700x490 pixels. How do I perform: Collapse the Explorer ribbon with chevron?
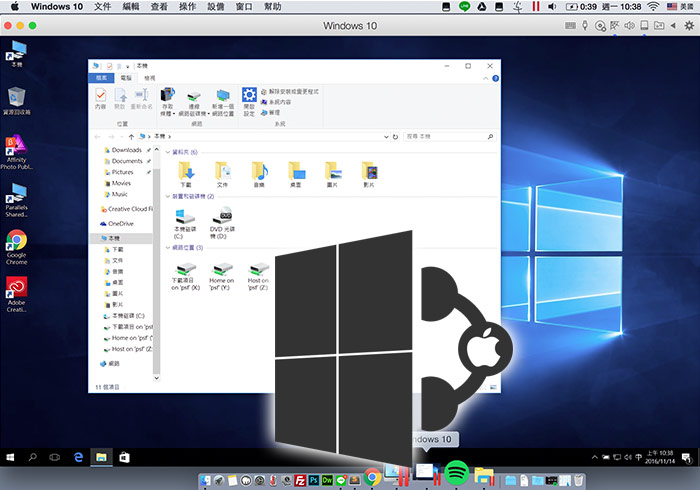coord(486,79)
